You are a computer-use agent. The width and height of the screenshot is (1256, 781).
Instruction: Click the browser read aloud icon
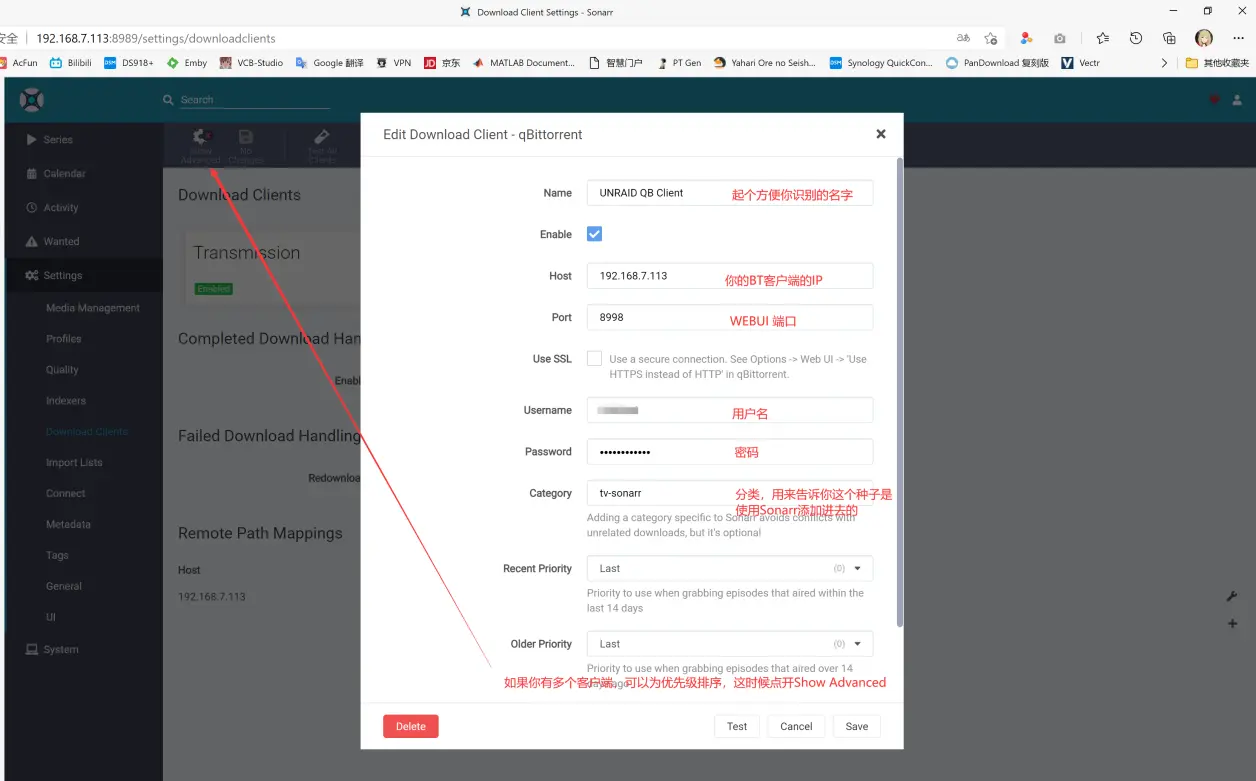(x=963, y=38)
